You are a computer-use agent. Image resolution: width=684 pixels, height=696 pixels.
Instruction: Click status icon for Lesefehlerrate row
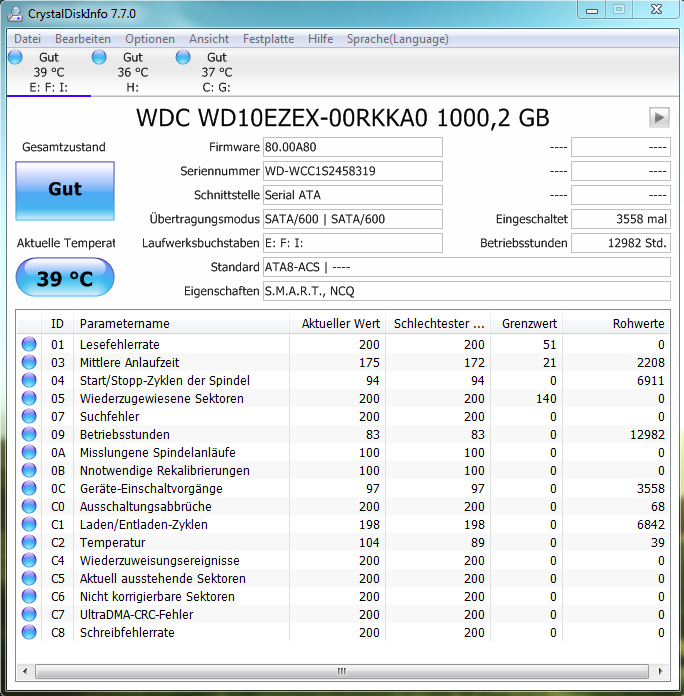29,344
